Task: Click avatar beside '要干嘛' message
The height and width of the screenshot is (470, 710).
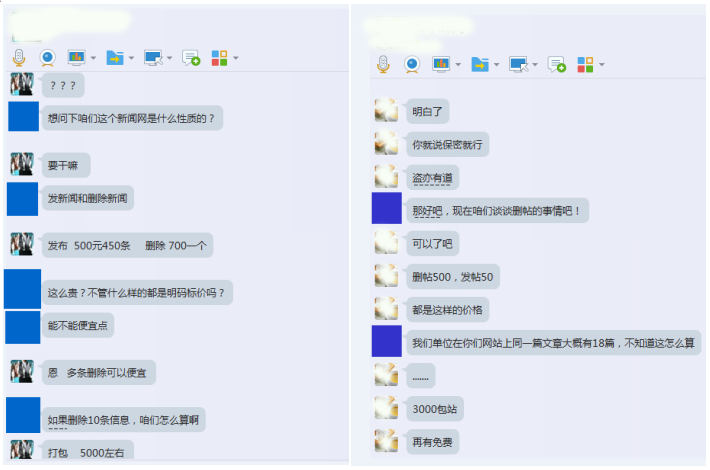Action: 22,164
